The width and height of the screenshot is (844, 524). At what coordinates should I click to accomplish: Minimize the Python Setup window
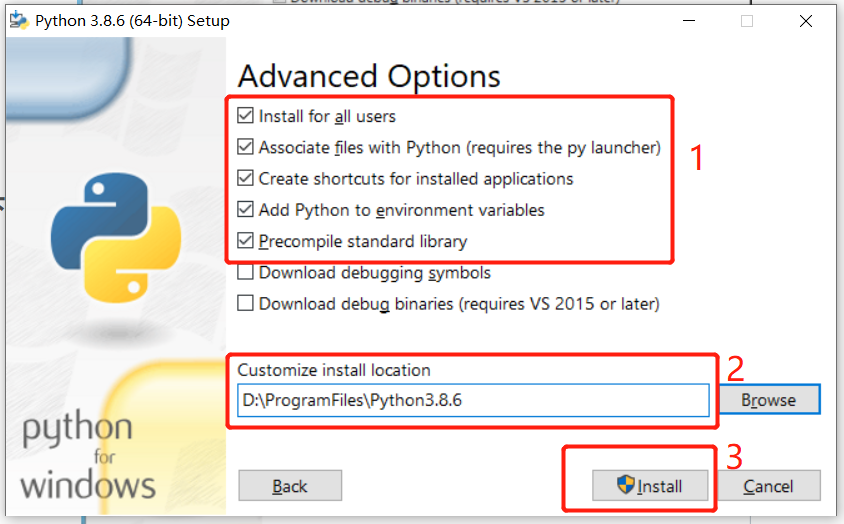688,21
